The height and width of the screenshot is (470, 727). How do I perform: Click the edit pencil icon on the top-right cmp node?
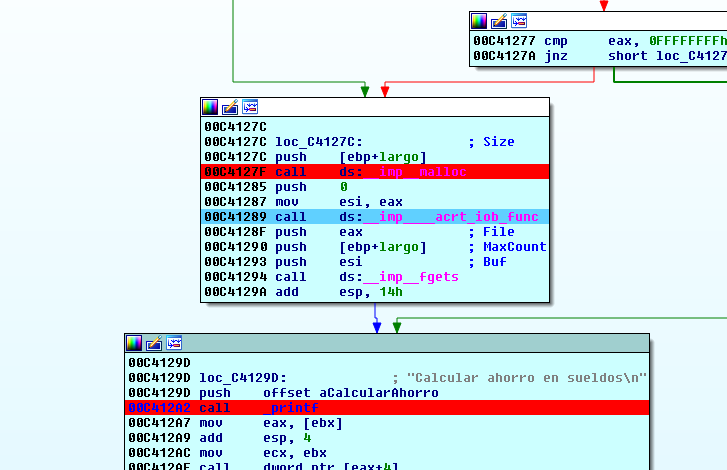(x=499, y=20)
